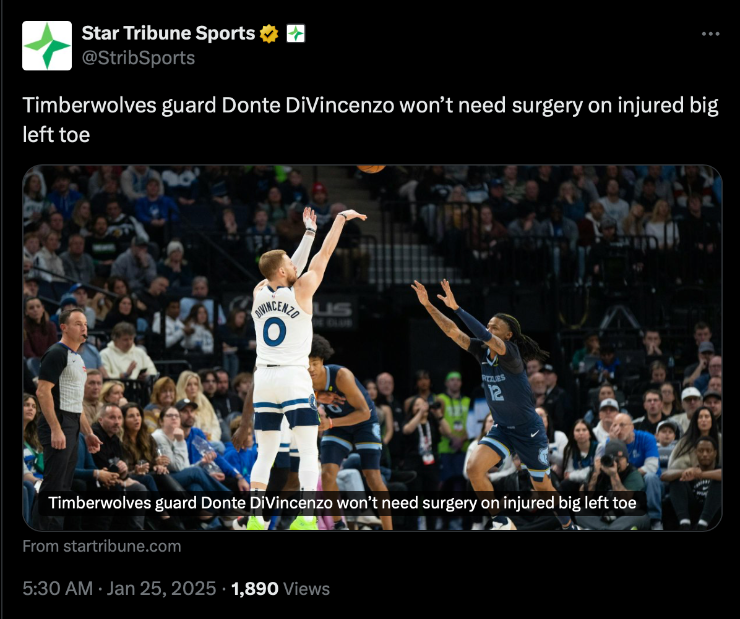Select the tweet text about DiVincenzo's toe

[370, 120]
